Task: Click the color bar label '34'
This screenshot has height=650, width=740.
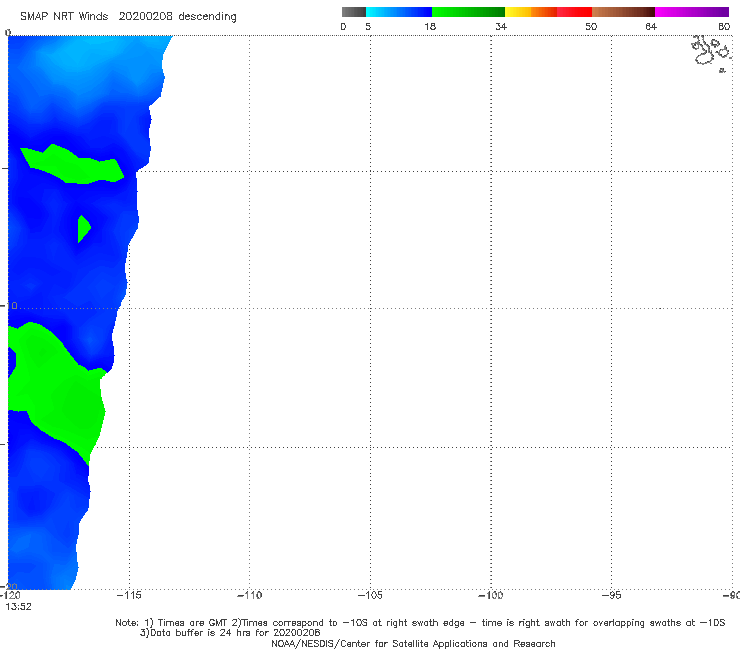Action: pos(501,26)
